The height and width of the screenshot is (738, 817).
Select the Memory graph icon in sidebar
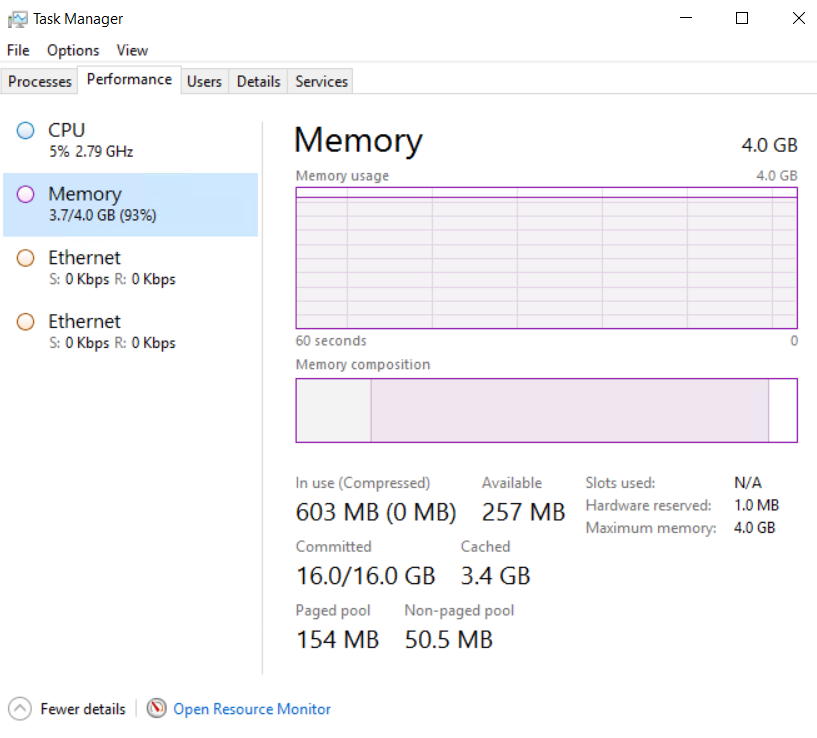[x=25, y=194]
